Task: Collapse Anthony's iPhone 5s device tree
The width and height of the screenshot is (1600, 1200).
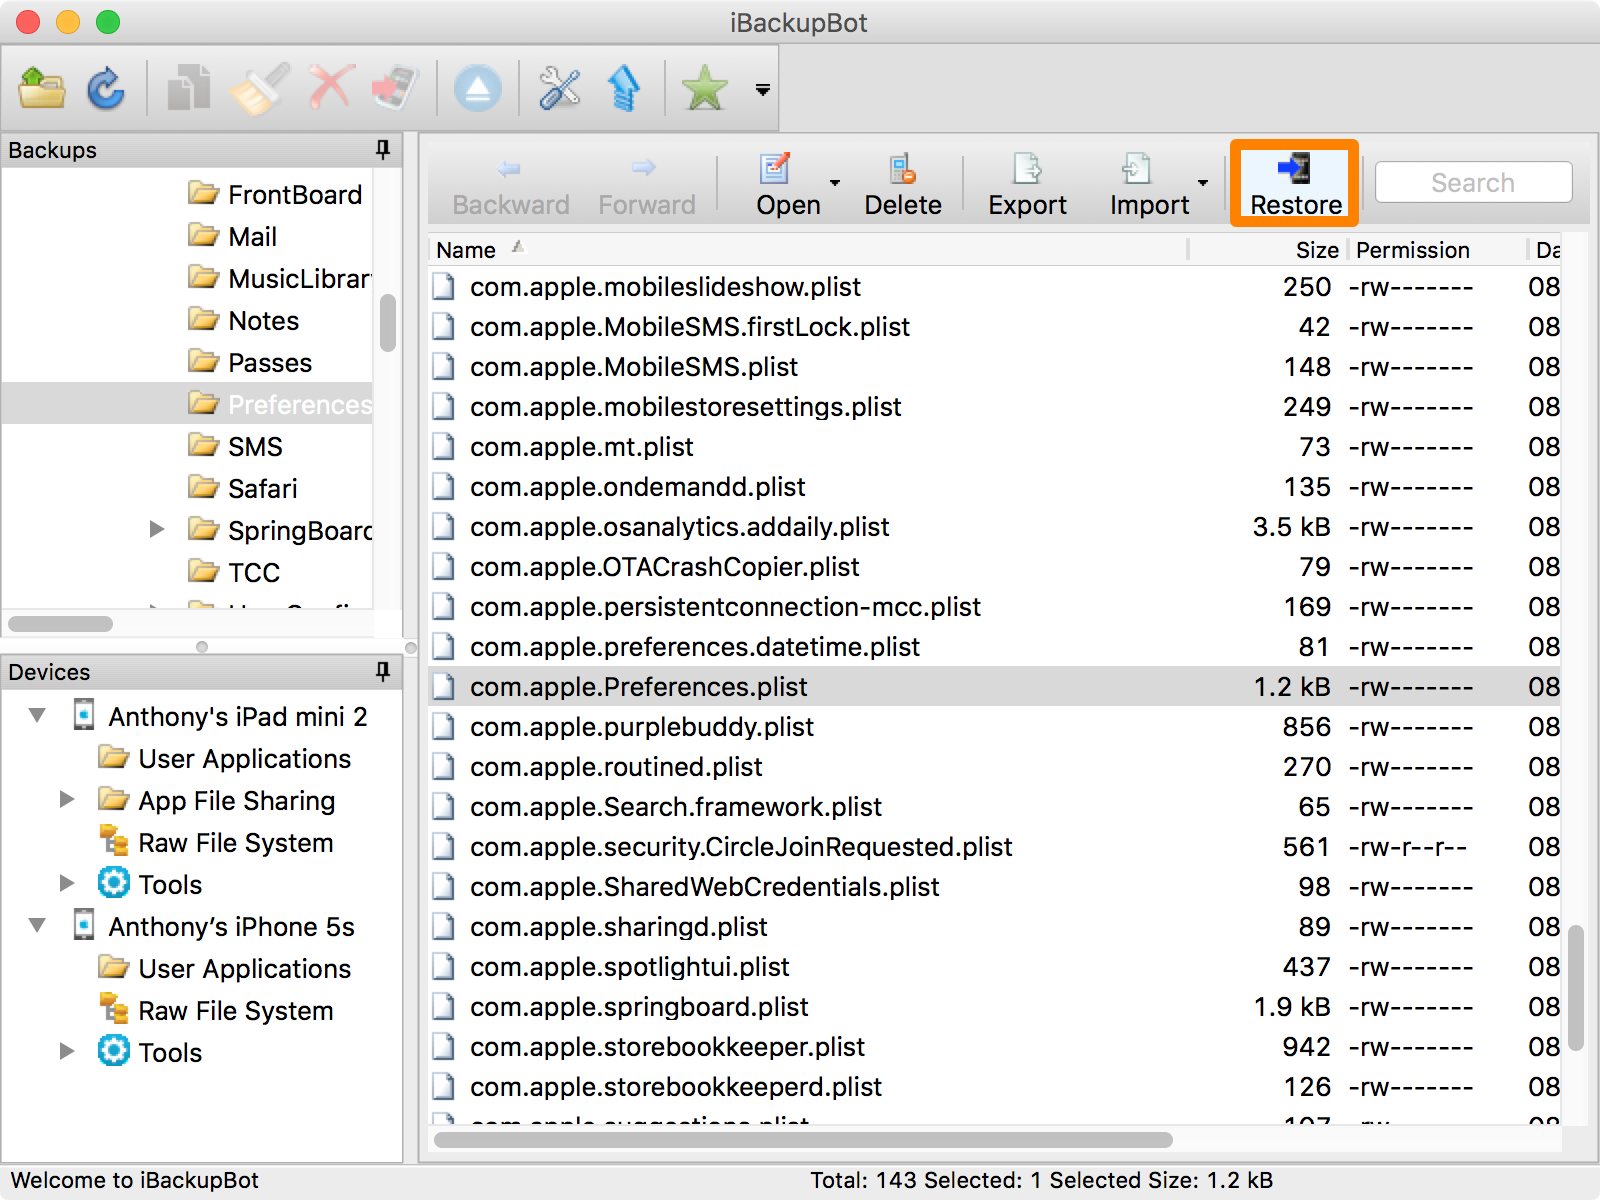Action: [x=37, y=926]
